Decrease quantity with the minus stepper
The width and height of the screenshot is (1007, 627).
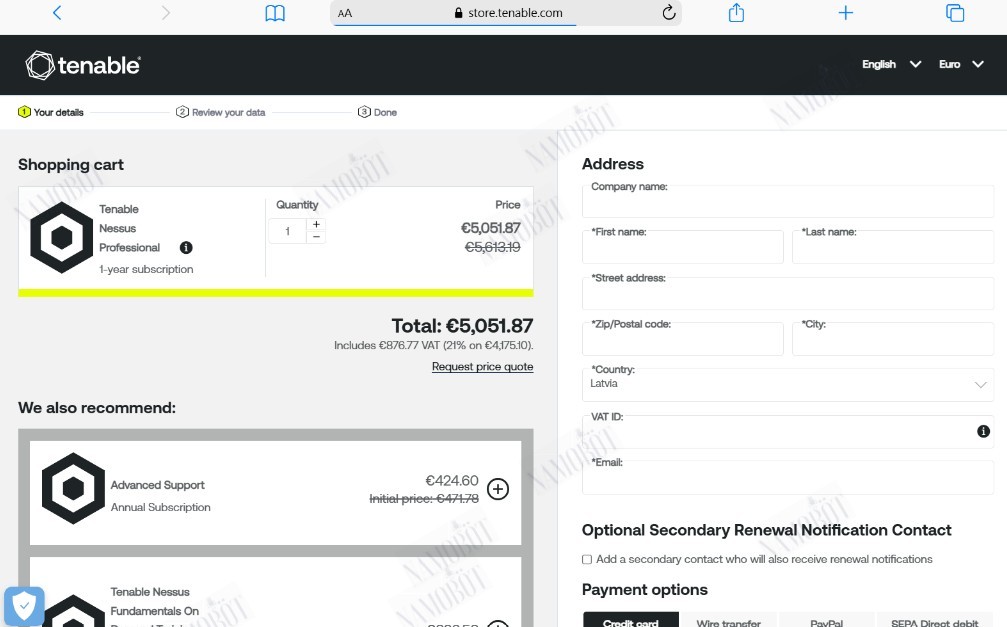(x=316, y=237)
